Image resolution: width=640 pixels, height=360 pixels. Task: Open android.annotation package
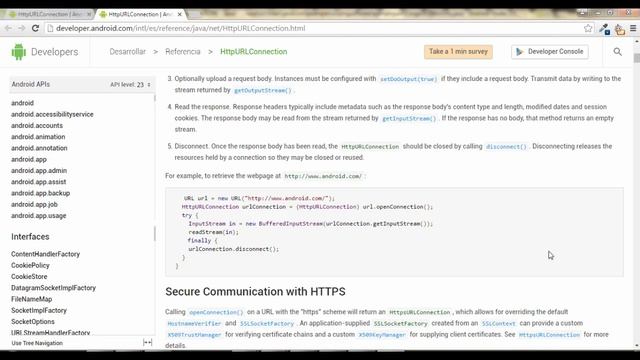(39, 148)
